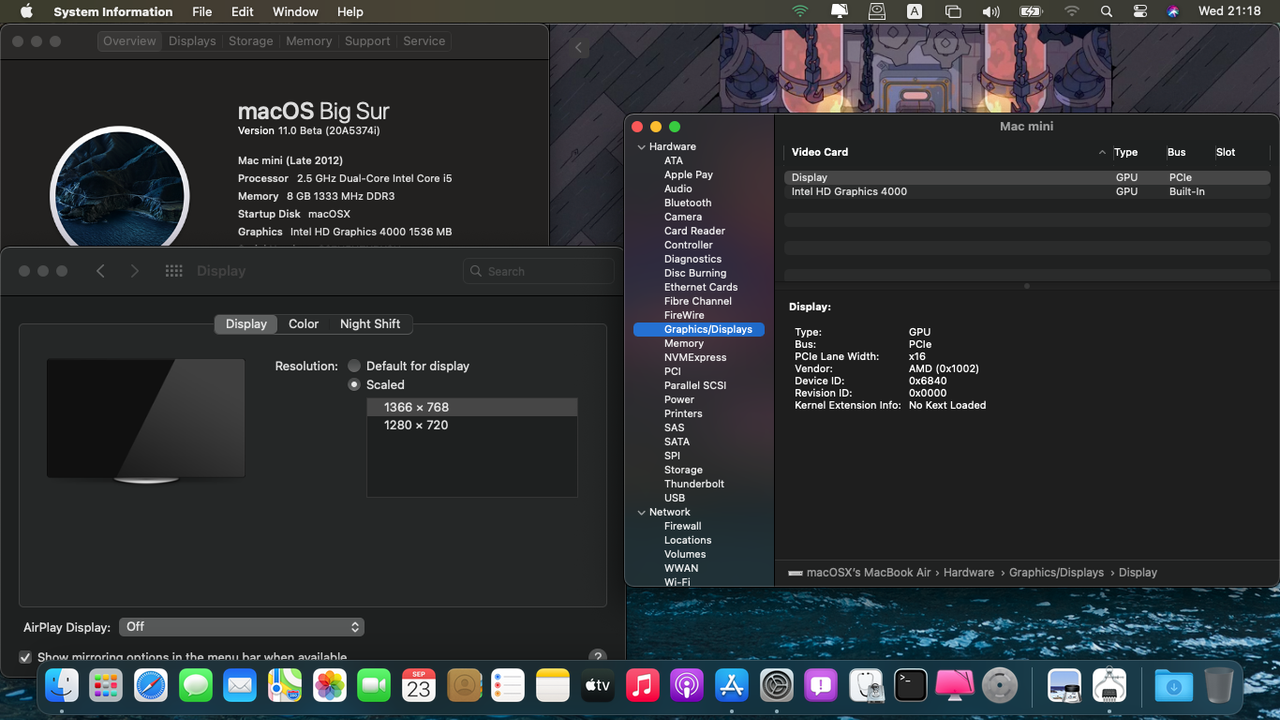Viewport: 1280px width, 720px height.
Task: Select Default for display resolution option
Action: pos(354,366)
